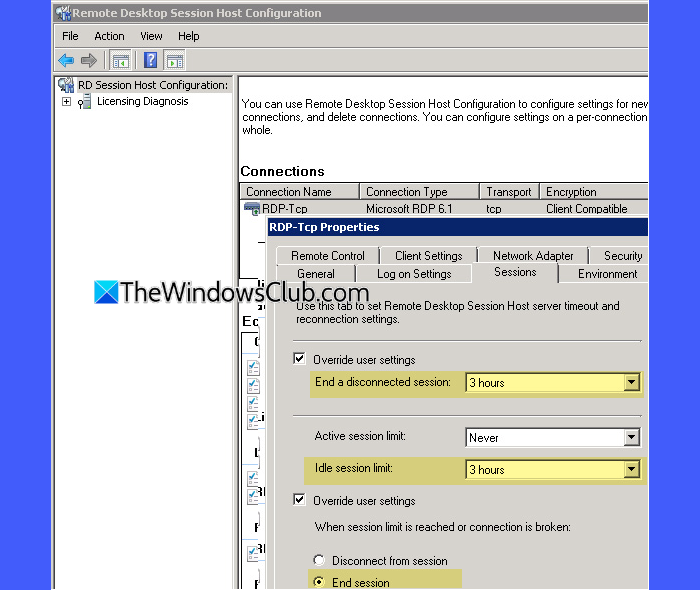Open End a disconnected session dropdown arrow

[x=631, y=382]
